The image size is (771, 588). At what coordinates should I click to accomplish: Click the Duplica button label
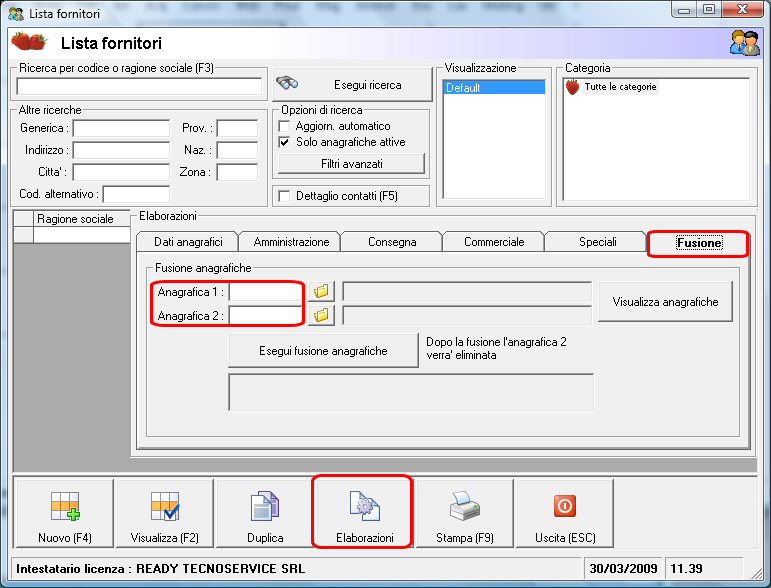(x=265, y=538)
